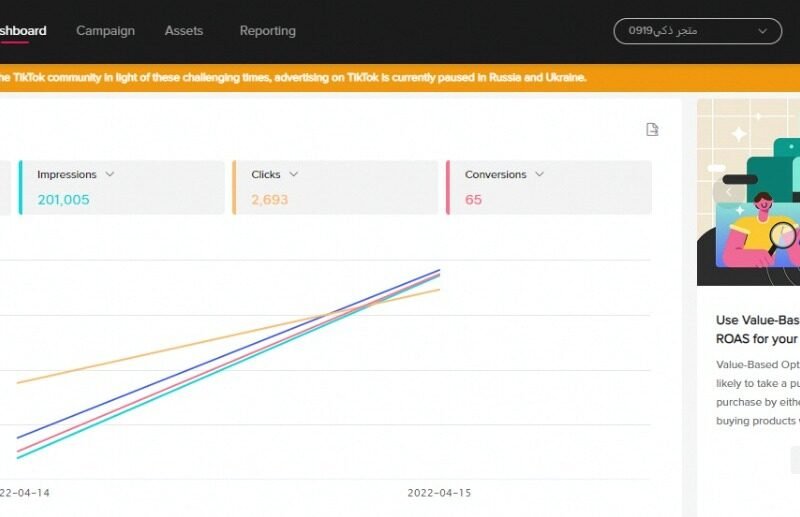800x517 pixels.
Task: Click the 2022-04-15 date label
Action: pyautogui.click(x=439, y=493)
